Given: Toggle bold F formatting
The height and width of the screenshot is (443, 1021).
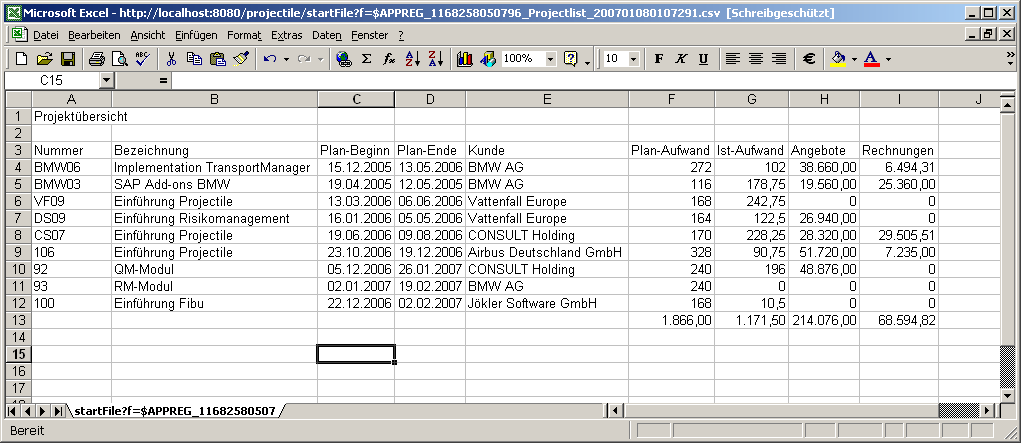Looking at the screenshot, I should click(x=658, y=59).
